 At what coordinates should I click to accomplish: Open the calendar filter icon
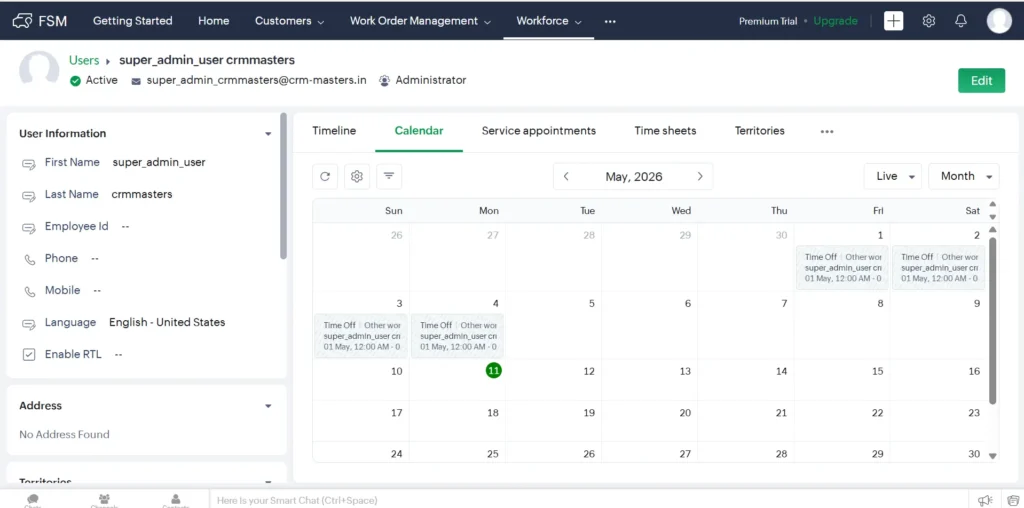click(x=389, y=176)
